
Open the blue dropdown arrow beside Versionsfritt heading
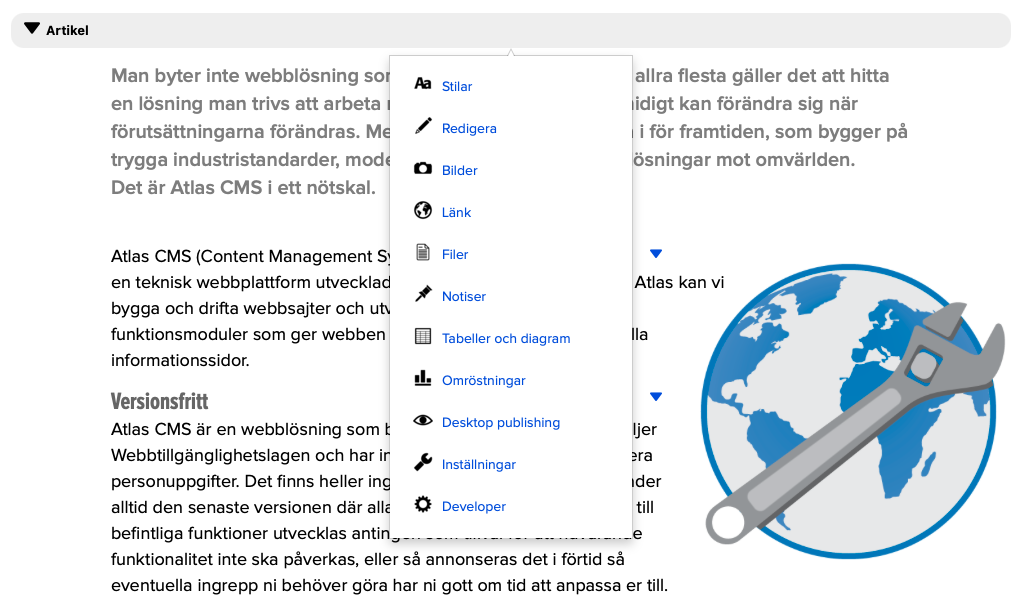tap(656, 397)
